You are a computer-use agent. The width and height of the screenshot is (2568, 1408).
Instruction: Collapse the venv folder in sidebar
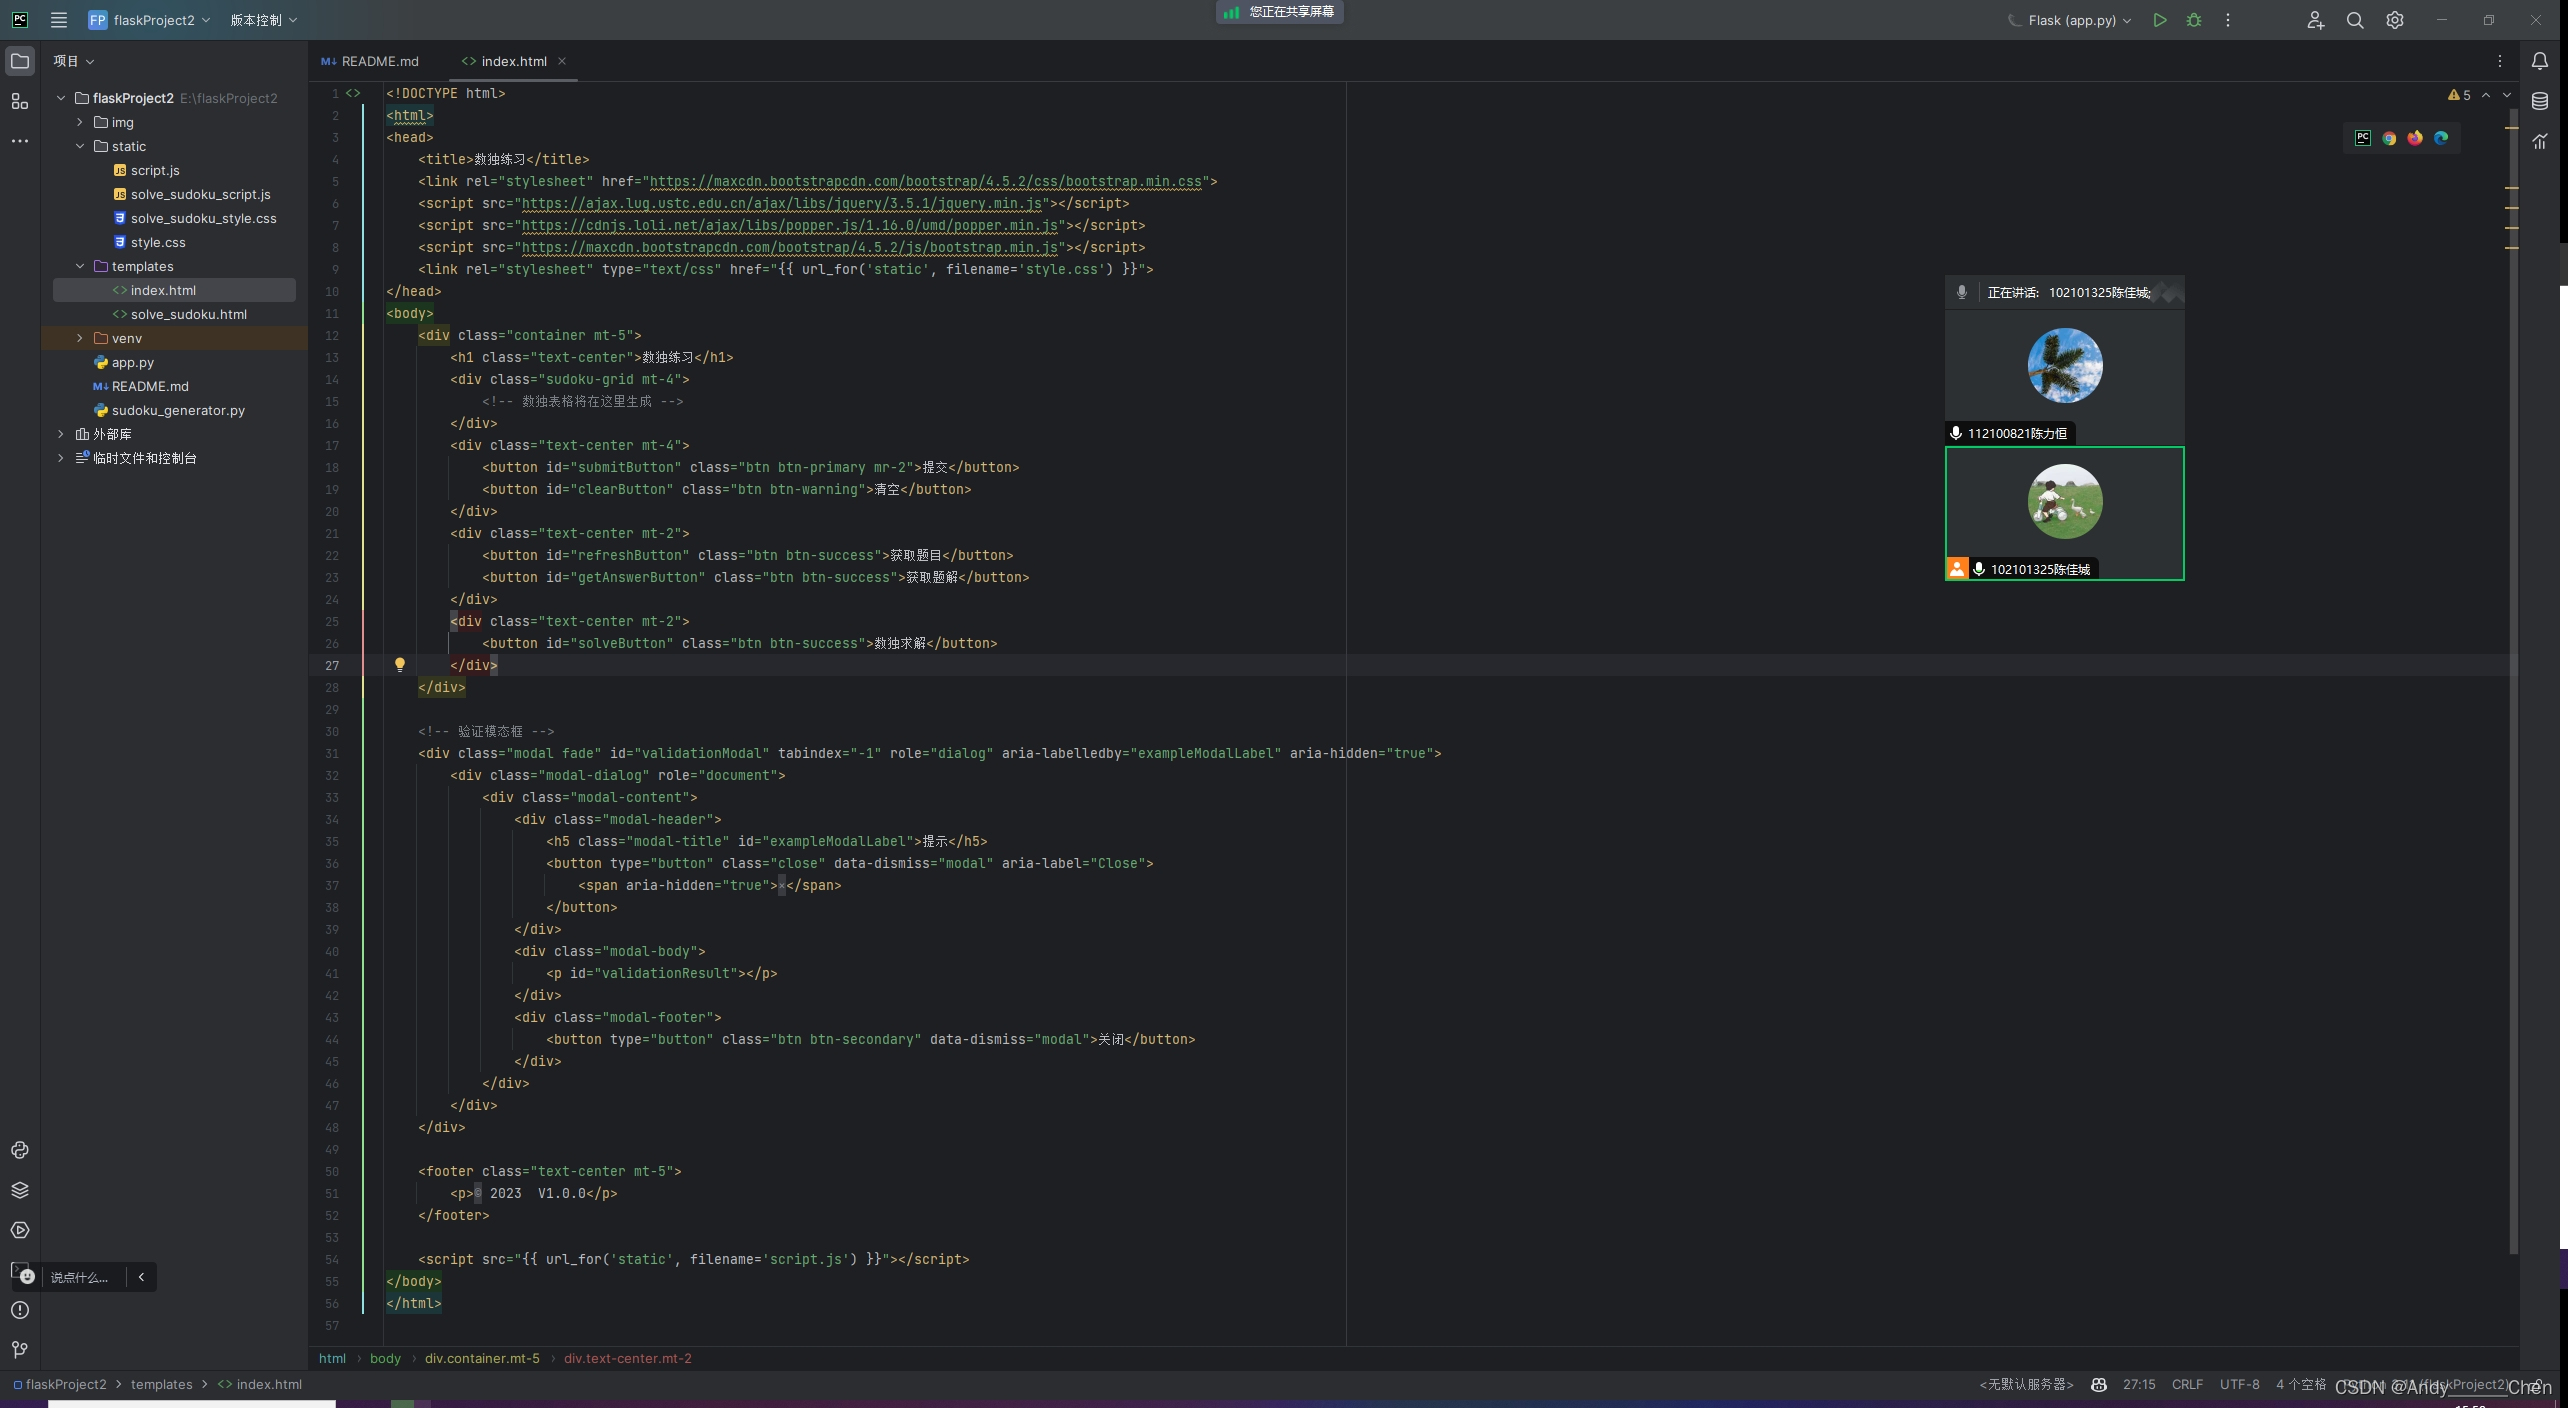tap(81, 338)
